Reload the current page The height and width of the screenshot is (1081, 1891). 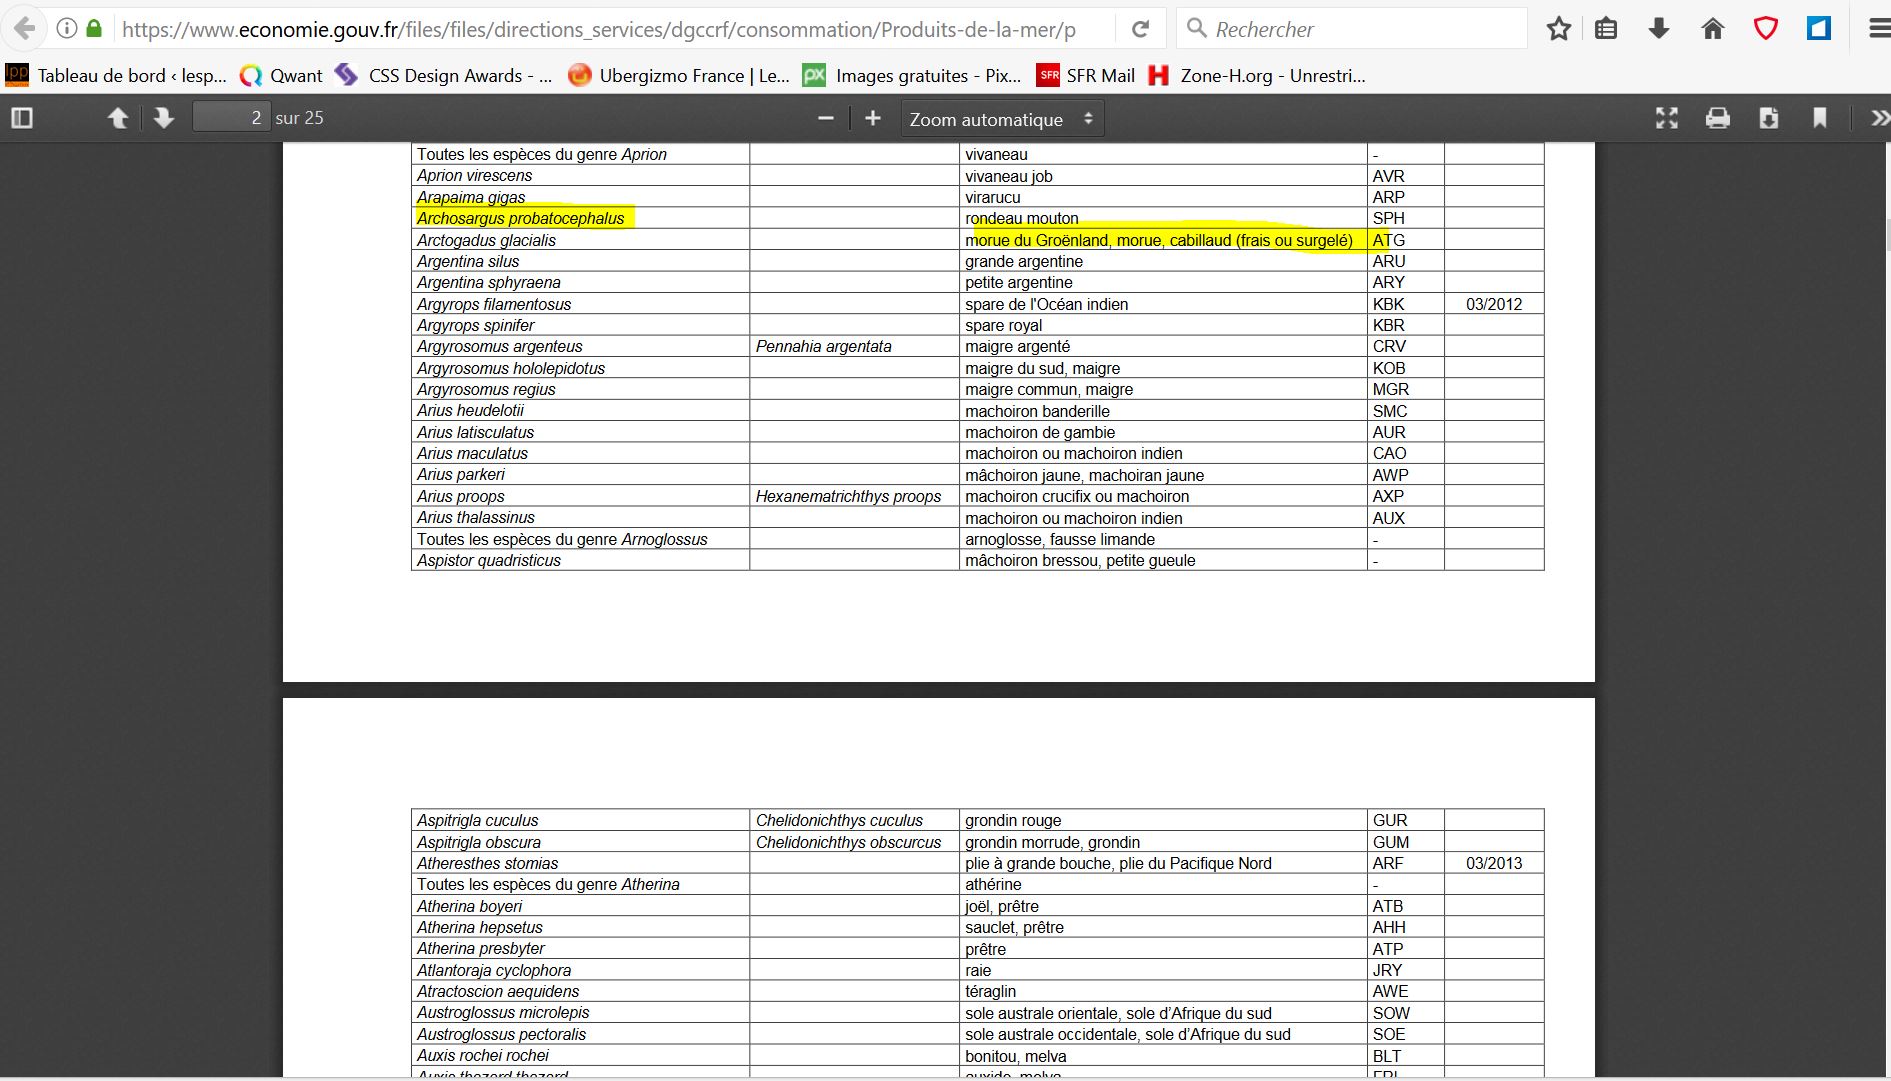[1140, 29]
